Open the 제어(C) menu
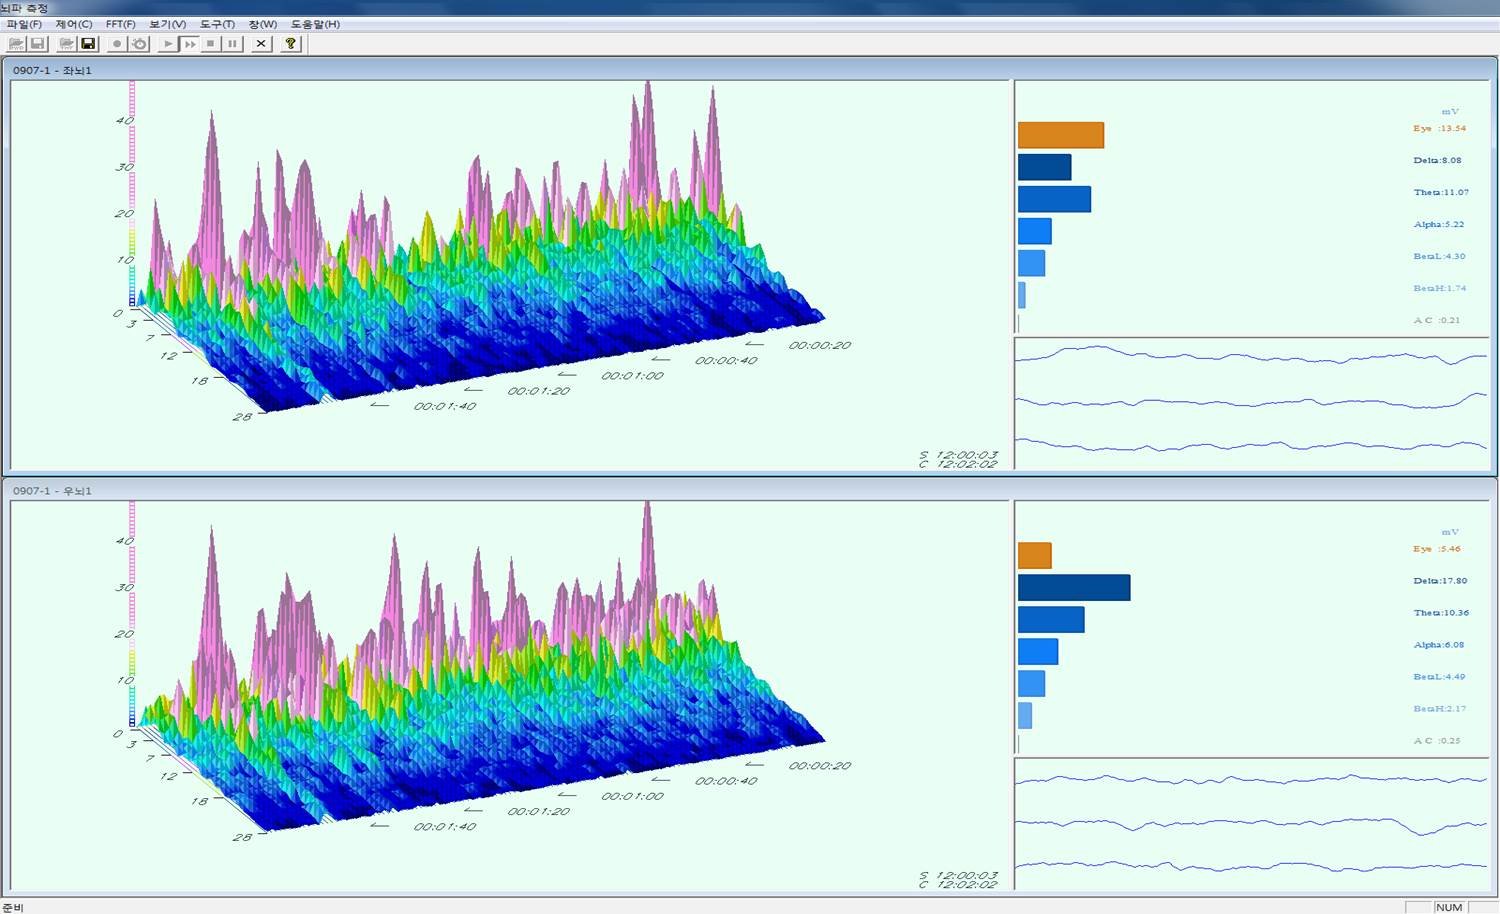Image resolution: width=1500 pixels, height=914 pixels. coord(73,24)
